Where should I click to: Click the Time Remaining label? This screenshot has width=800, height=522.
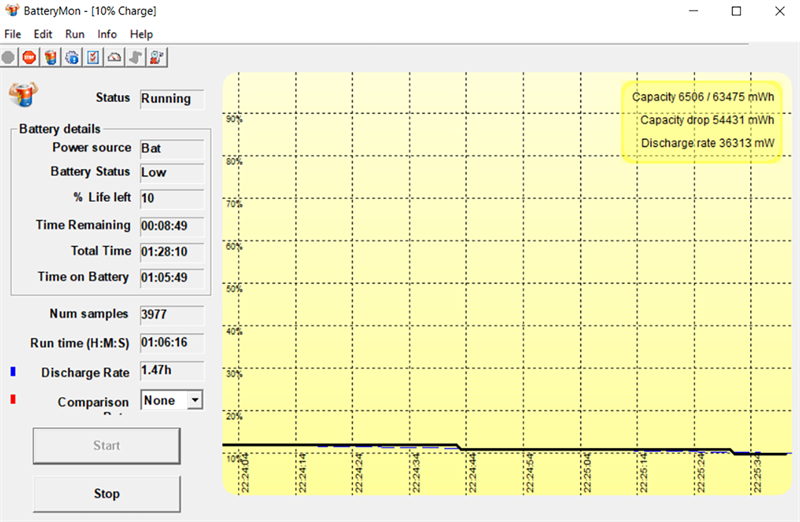[x=83, y=225]
